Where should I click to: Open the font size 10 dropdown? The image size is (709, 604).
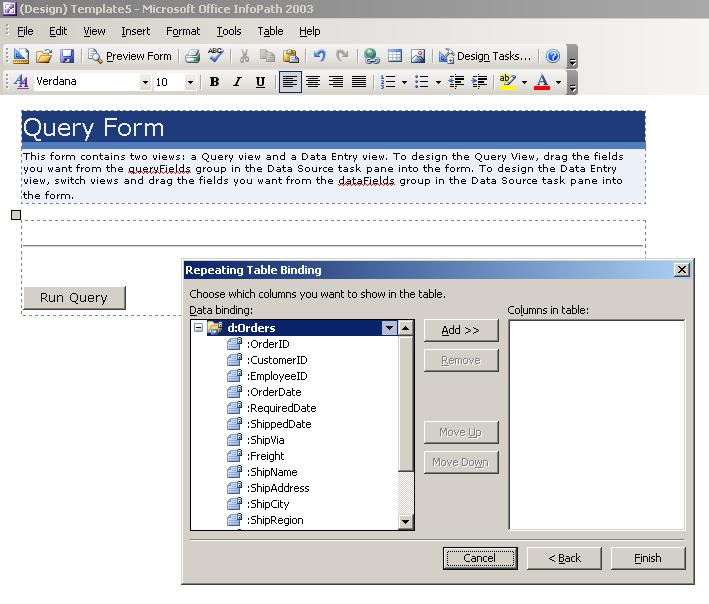tap(190, 82)
